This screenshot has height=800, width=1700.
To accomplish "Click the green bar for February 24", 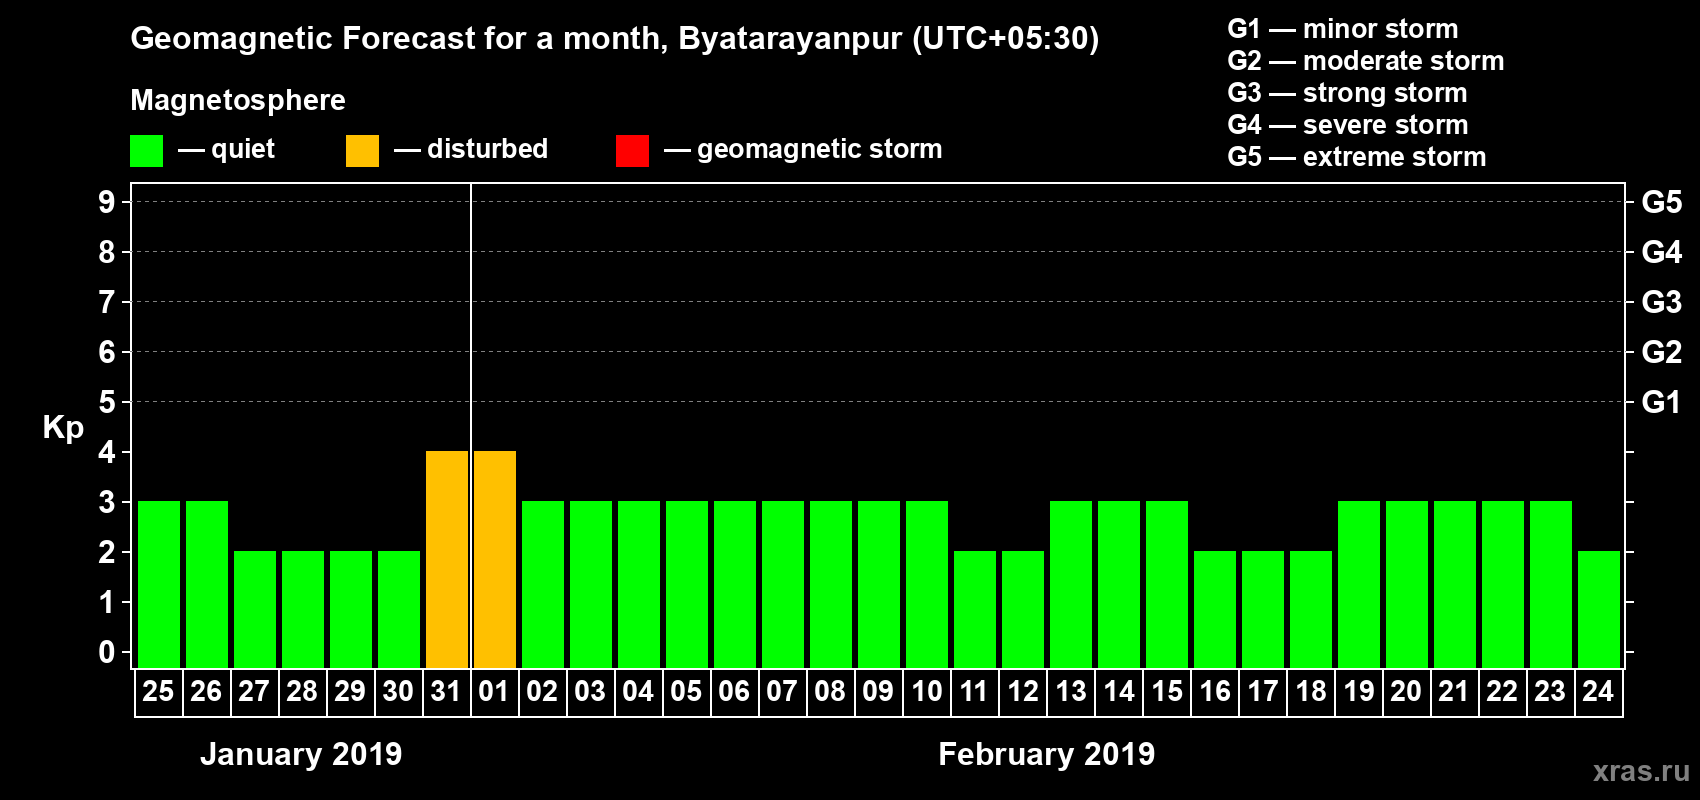I will (1599, 609).
